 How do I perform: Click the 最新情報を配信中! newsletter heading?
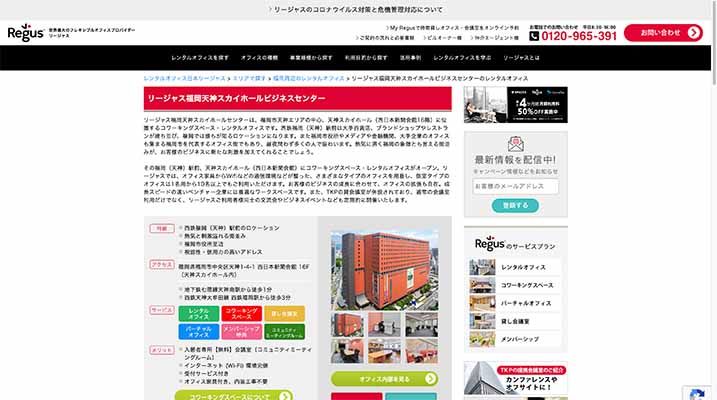click(x=515, y=160)
